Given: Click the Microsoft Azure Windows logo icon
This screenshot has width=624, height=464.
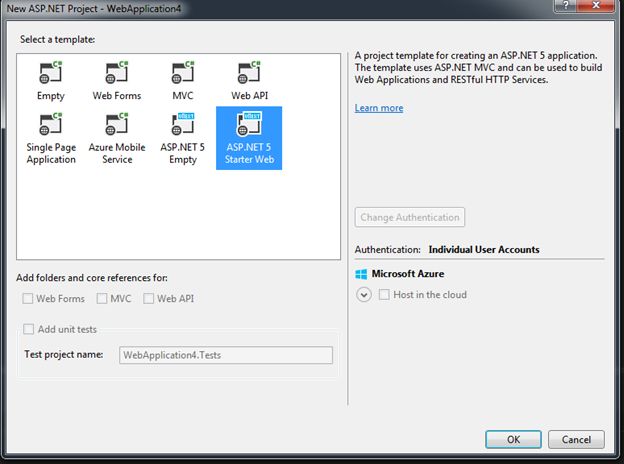Looking at the screenshot, I should point(361,274).
